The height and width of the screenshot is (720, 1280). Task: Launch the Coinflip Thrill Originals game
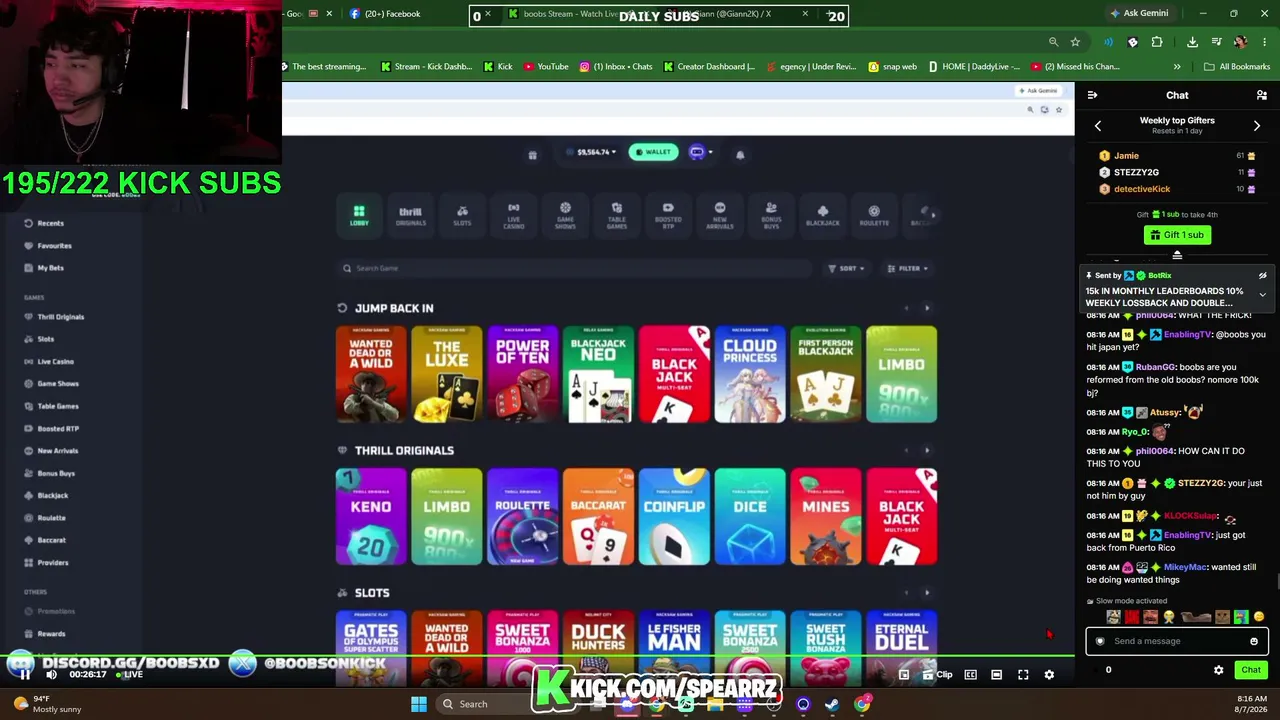coord(674,517)
